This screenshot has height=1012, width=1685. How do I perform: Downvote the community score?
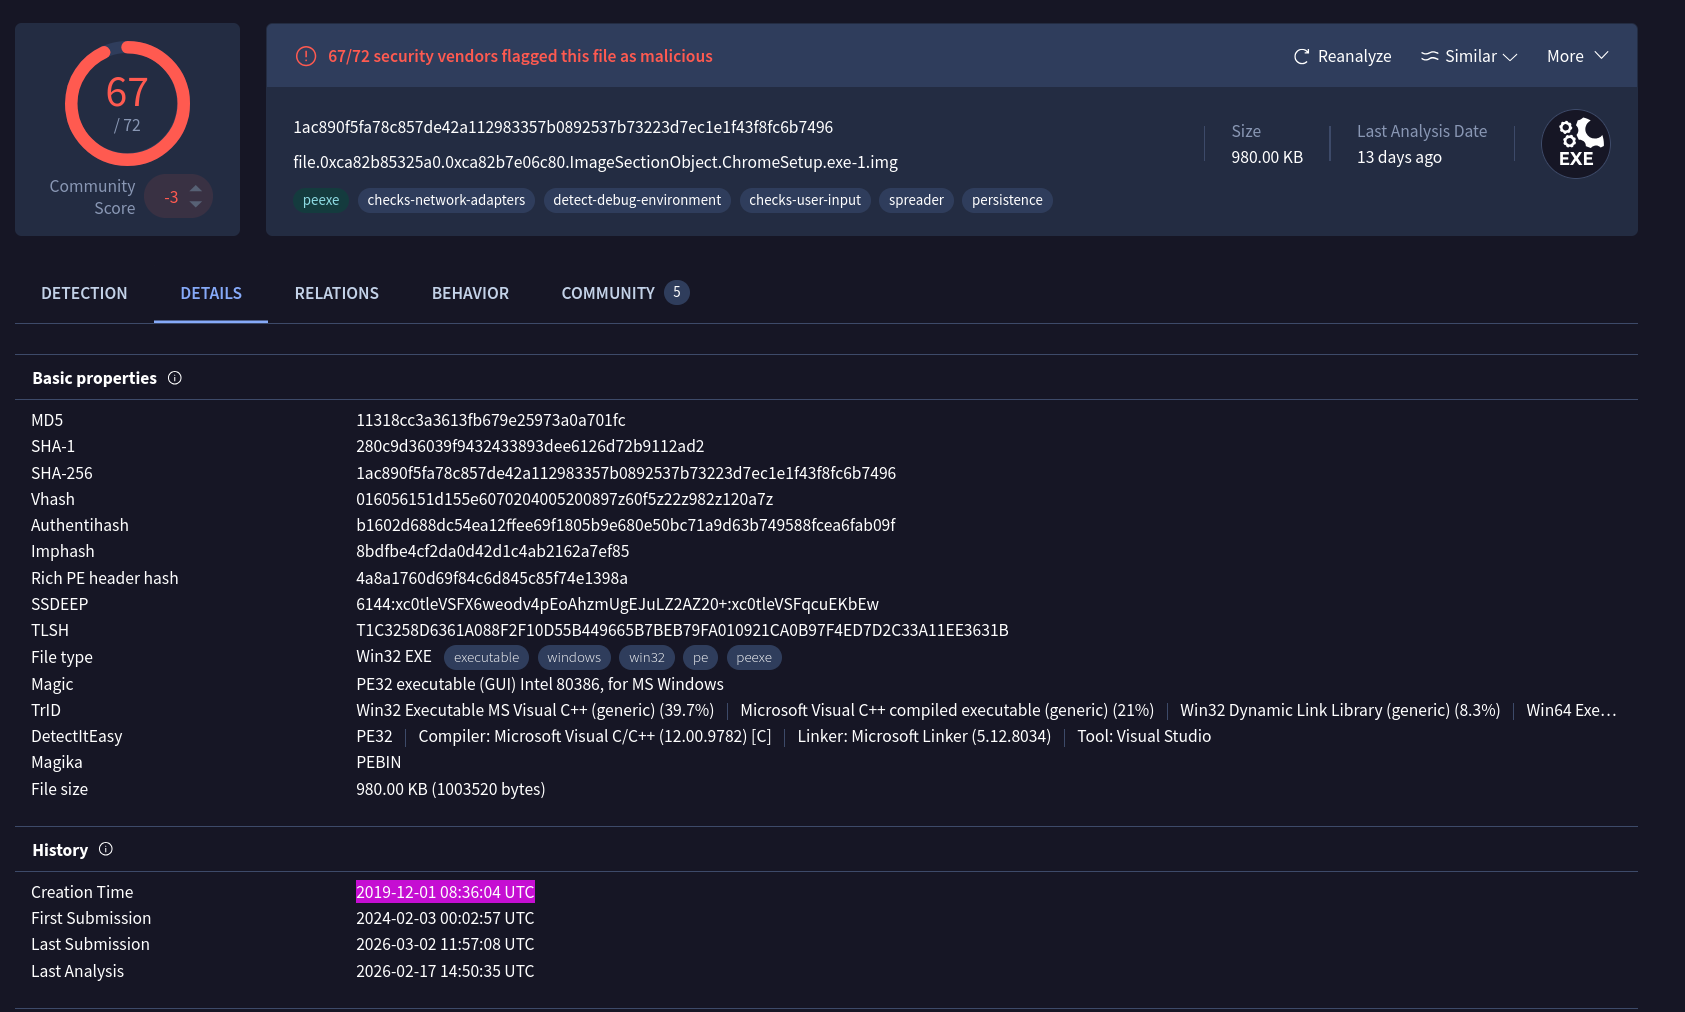[196, 204]
